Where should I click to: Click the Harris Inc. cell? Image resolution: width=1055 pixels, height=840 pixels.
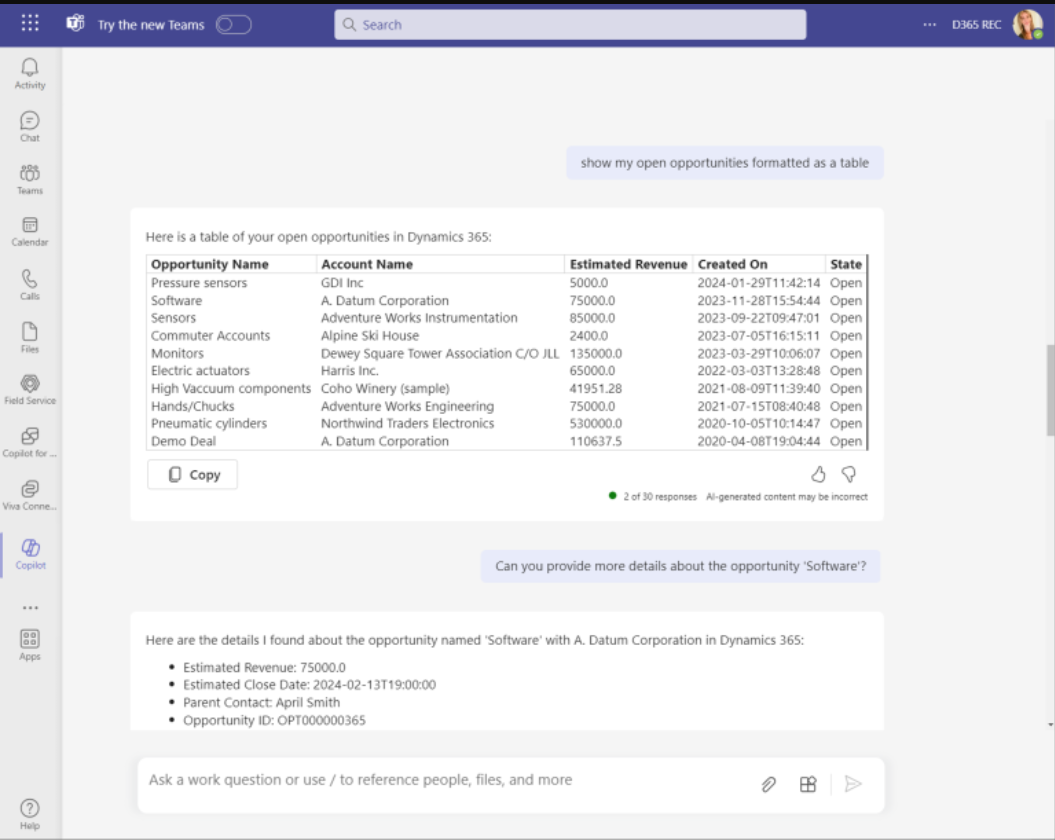click(x=349, y=371)
